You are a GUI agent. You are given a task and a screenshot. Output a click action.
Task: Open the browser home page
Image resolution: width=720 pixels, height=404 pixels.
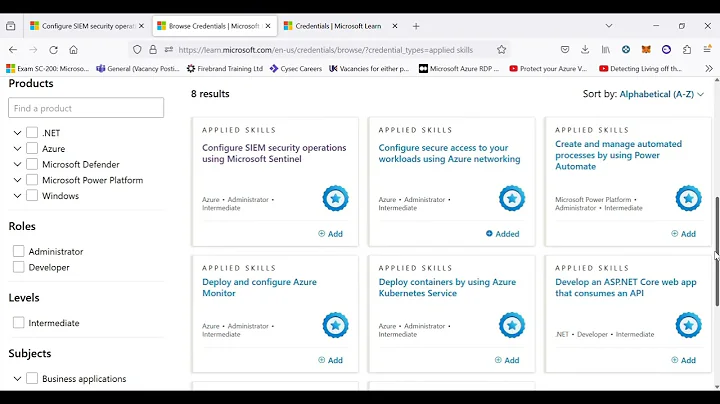coord(73,50)
